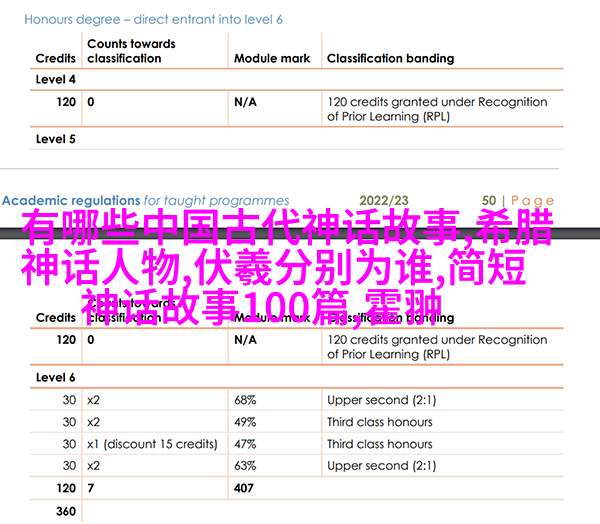600x524 pixels.
Task: Select the '63%' module mark cell
Action: [245, 466]
